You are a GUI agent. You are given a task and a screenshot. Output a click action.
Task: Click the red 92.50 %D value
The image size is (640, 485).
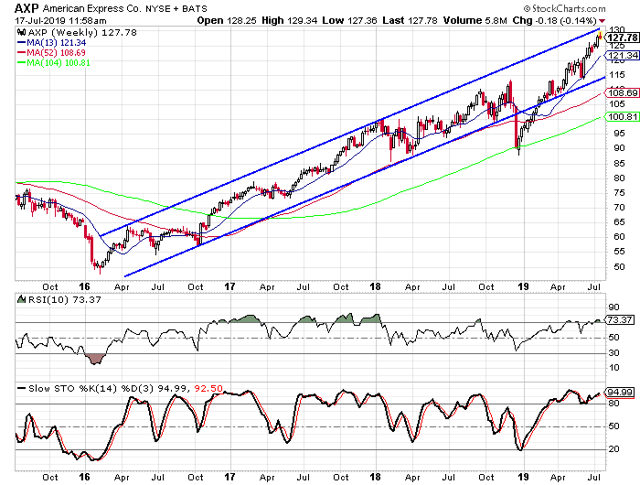pyautogui.click(x=208, y=388)
